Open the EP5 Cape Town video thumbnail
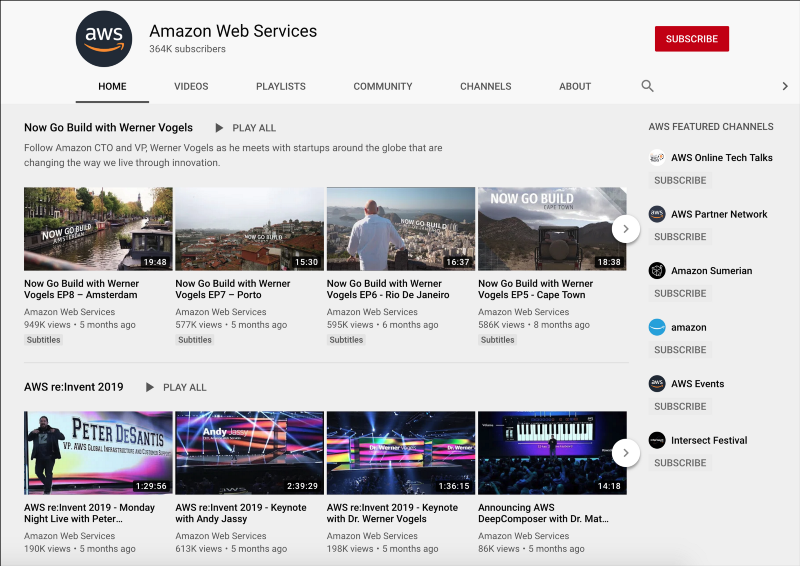Viewport: 800px width, 566px height. coord(552,229)
